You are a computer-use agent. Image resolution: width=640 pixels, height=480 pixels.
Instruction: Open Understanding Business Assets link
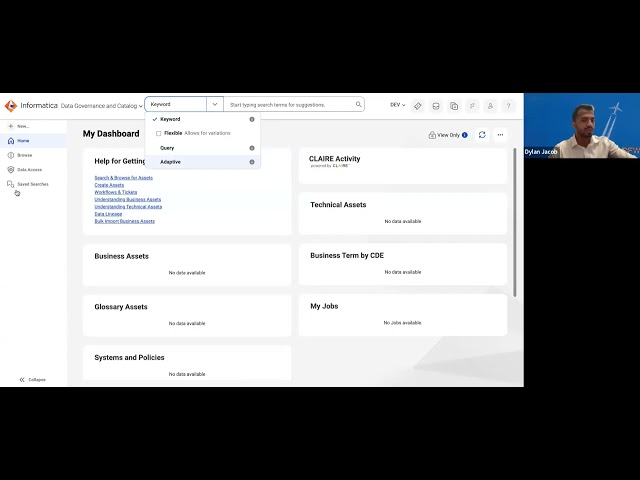[x=127, y=200]
